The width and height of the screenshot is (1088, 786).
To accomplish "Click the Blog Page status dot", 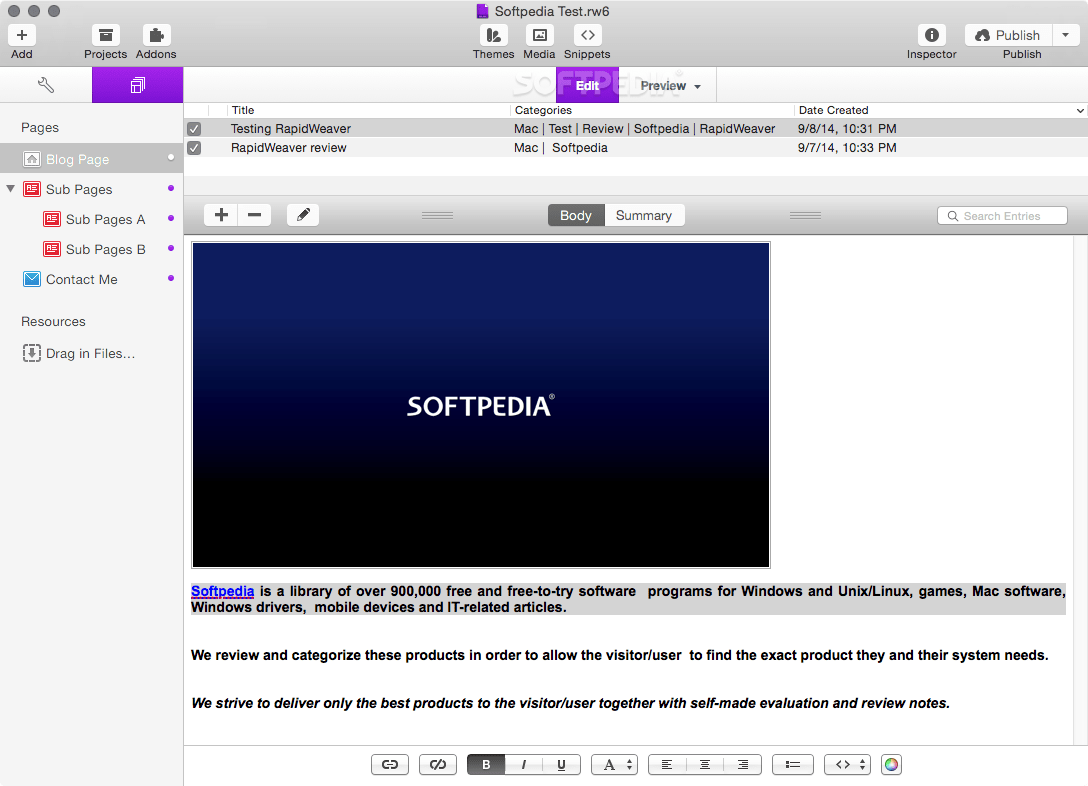I will point(171,157).
